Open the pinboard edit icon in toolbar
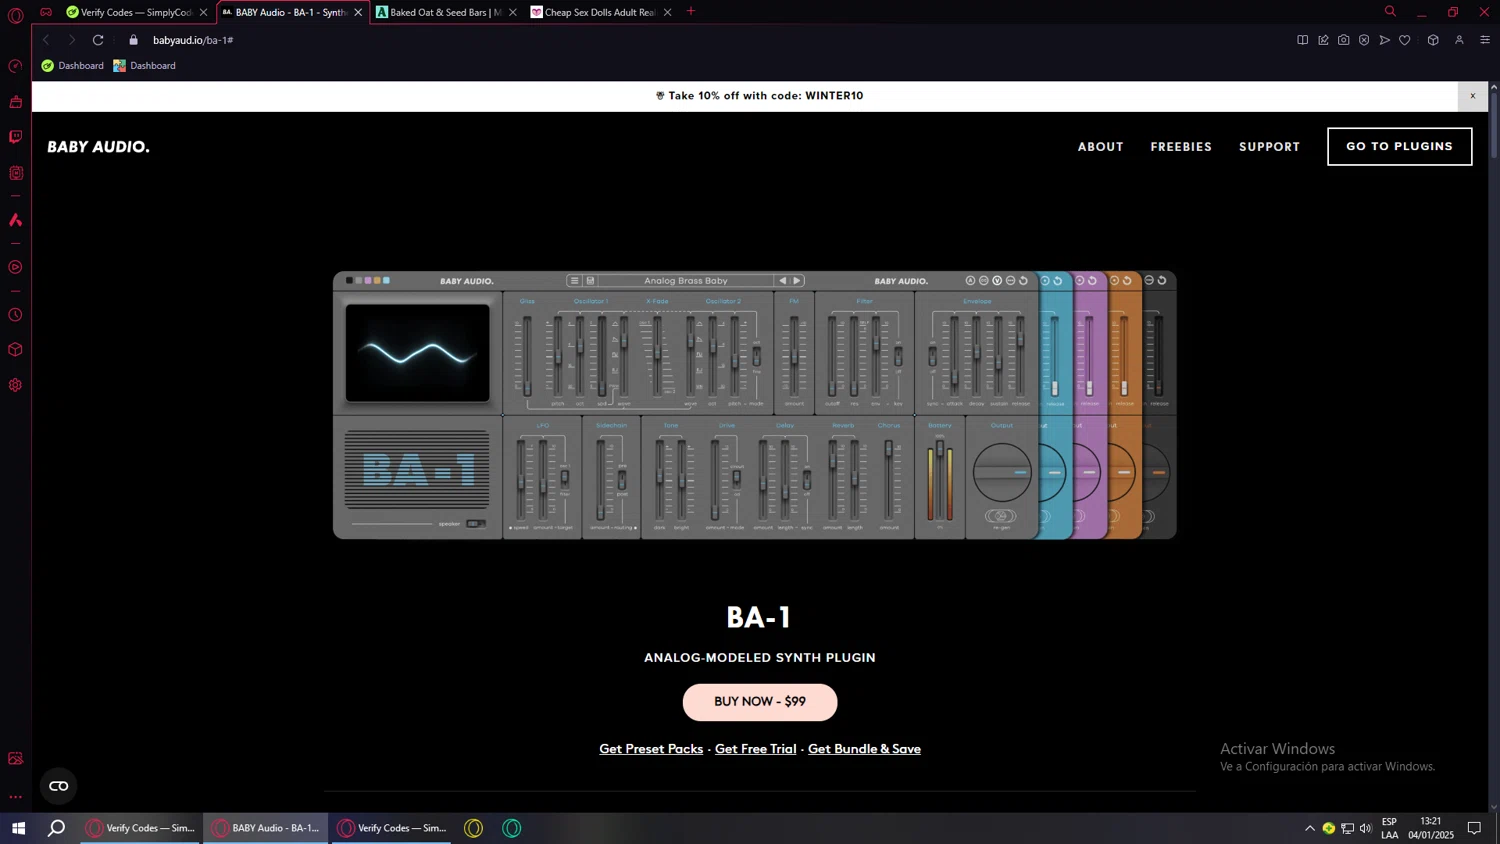The height and width of the screenshot is (844, 1500). click(1323, 40)
